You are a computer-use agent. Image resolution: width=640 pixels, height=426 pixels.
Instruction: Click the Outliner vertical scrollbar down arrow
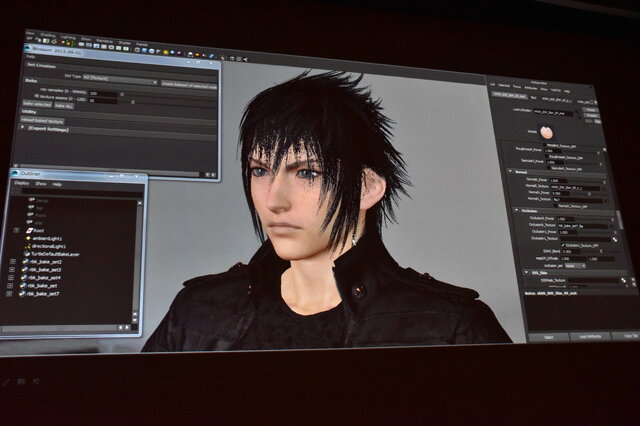click(135, 320)
